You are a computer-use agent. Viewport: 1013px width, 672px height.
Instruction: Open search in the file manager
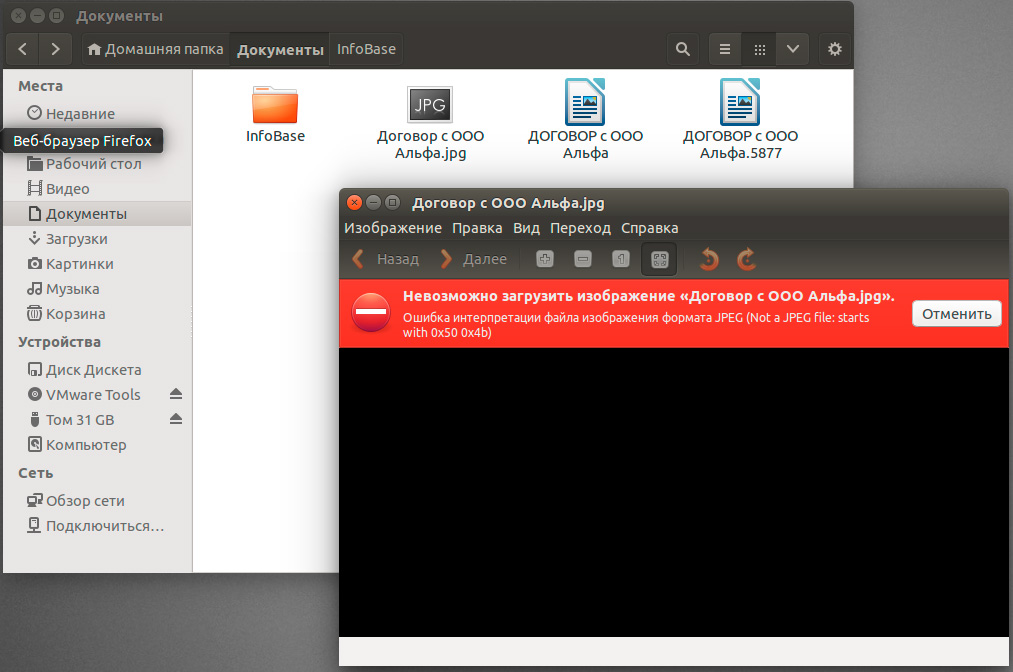coord(683,49)
